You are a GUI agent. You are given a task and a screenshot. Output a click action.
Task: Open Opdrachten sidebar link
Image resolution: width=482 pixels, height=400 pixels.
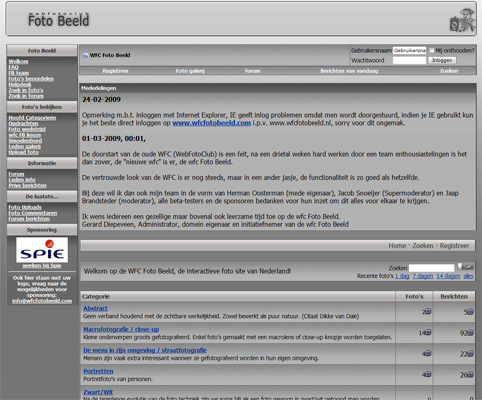(23, 123)
